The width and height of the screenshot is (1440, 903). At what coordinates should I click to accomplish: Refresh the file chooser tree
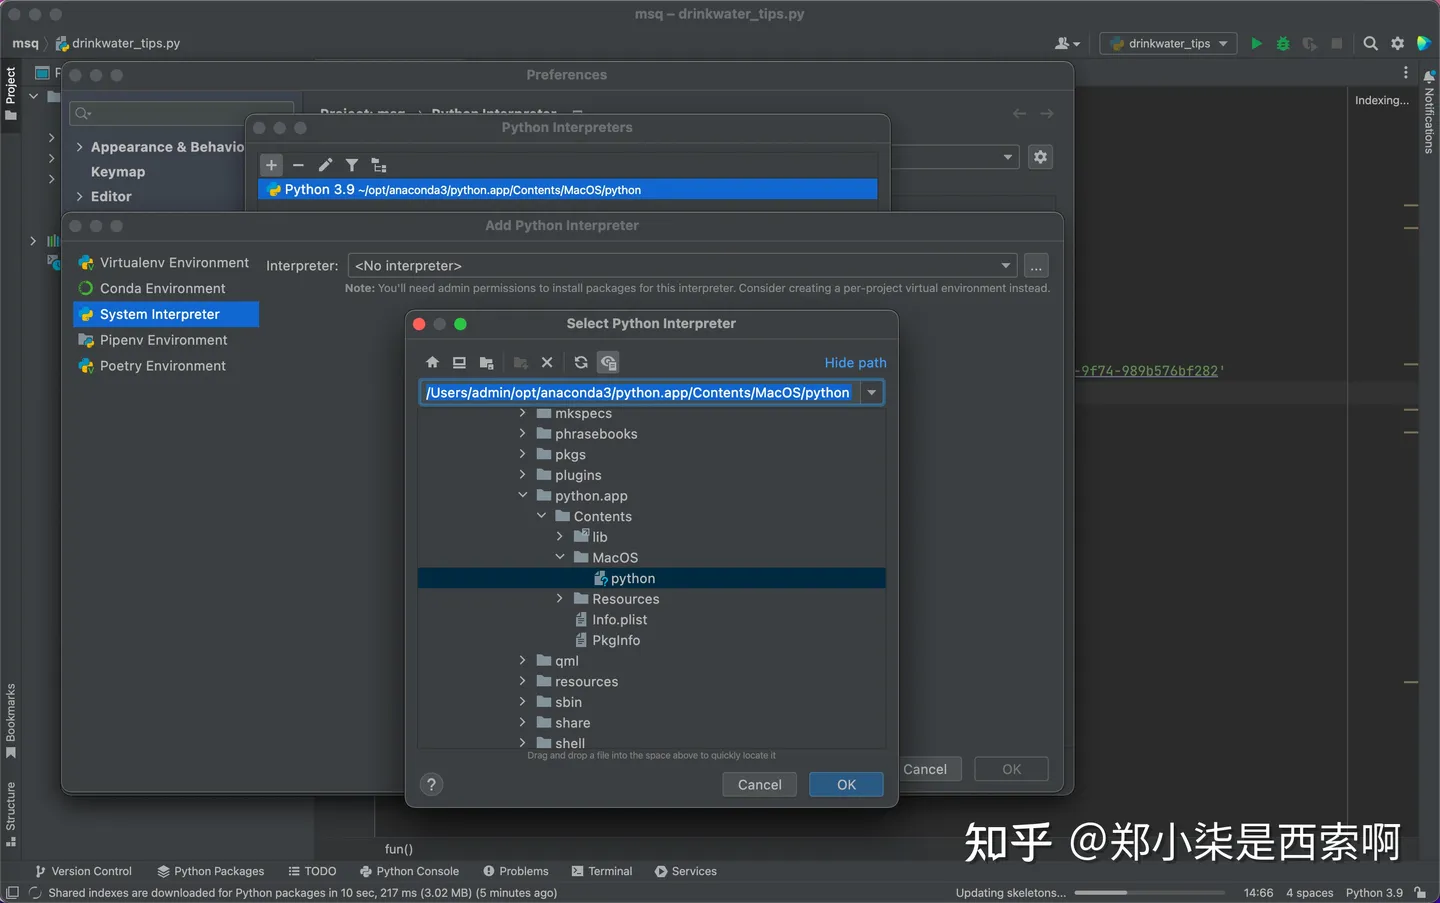pyautogui.click(x=581, y=363)
